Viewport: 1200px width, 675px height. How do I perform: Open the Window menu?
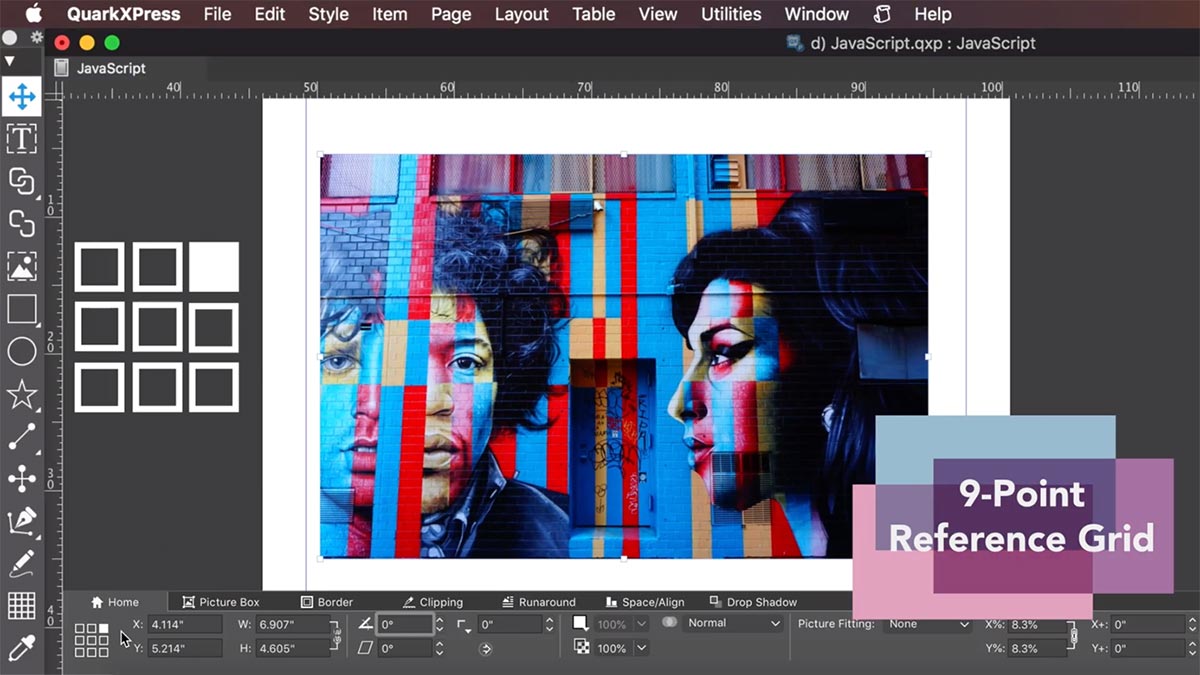pos(817,14)
